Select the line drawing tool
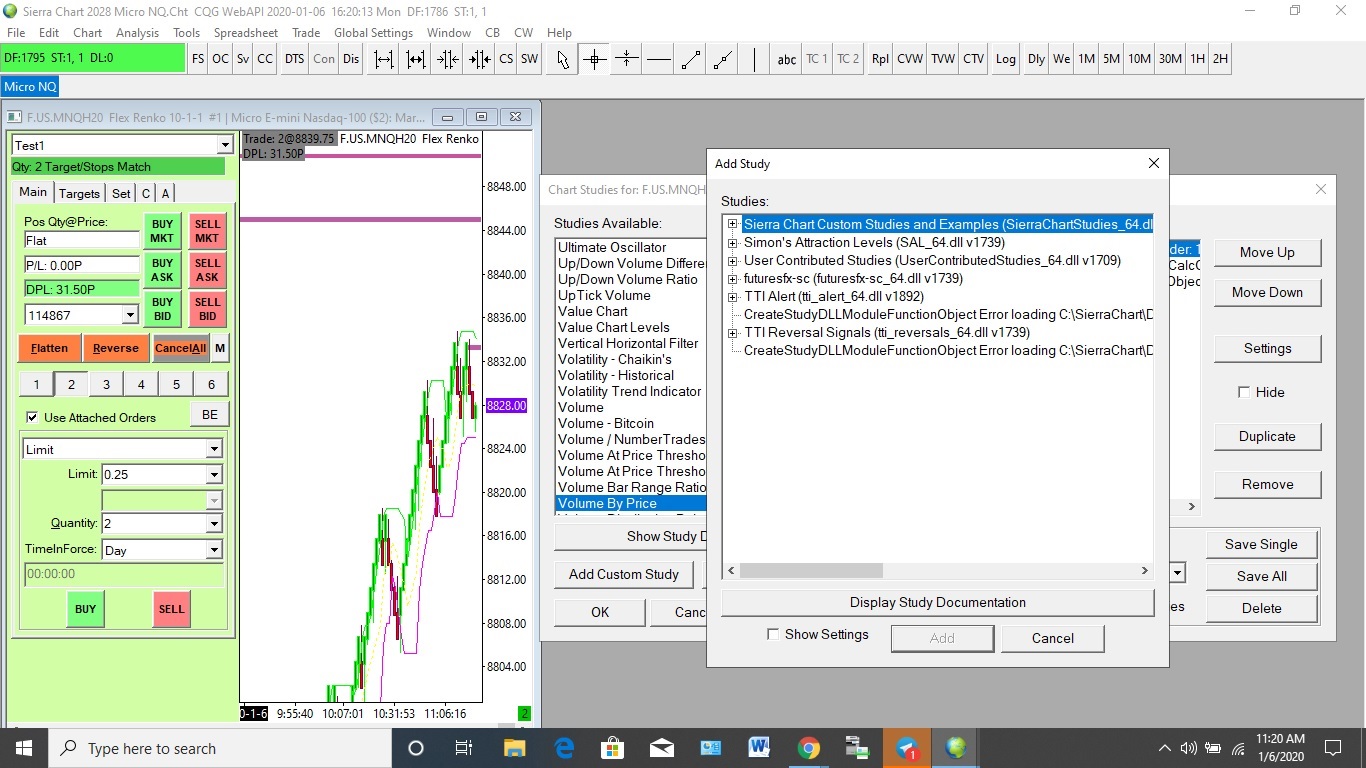The width and height of the screenshot is (1366, 768). 690,59
